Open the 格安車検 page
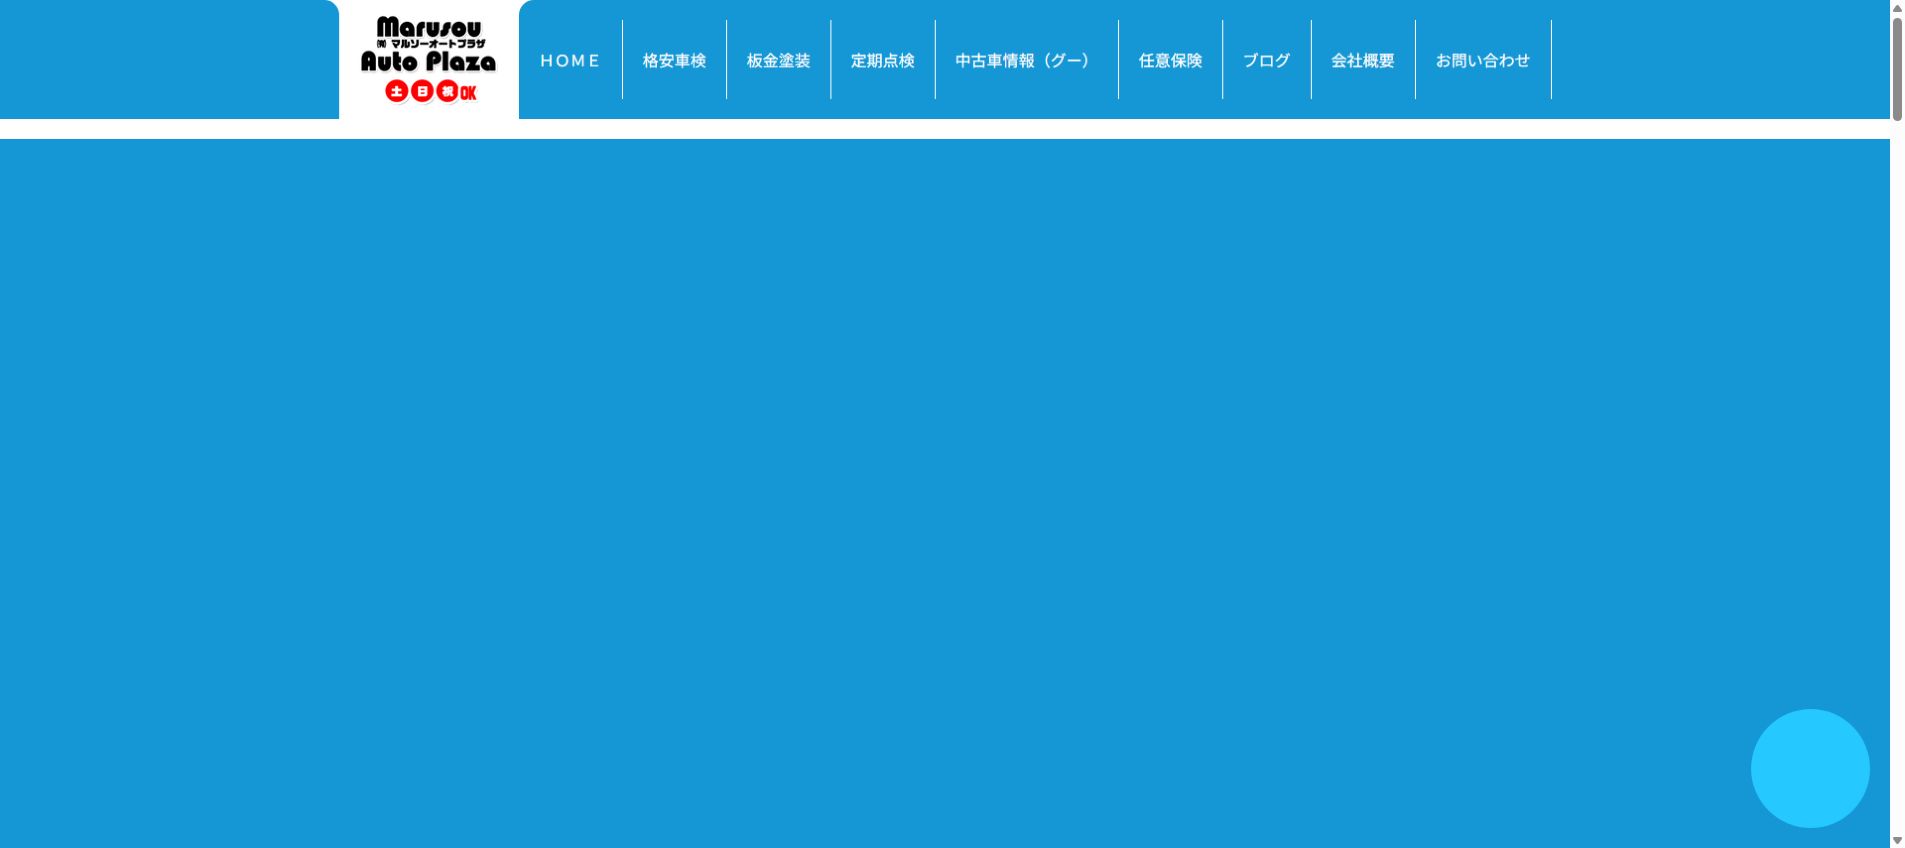Viewport: 1905px width, 848px height. [x=674, y=60]
